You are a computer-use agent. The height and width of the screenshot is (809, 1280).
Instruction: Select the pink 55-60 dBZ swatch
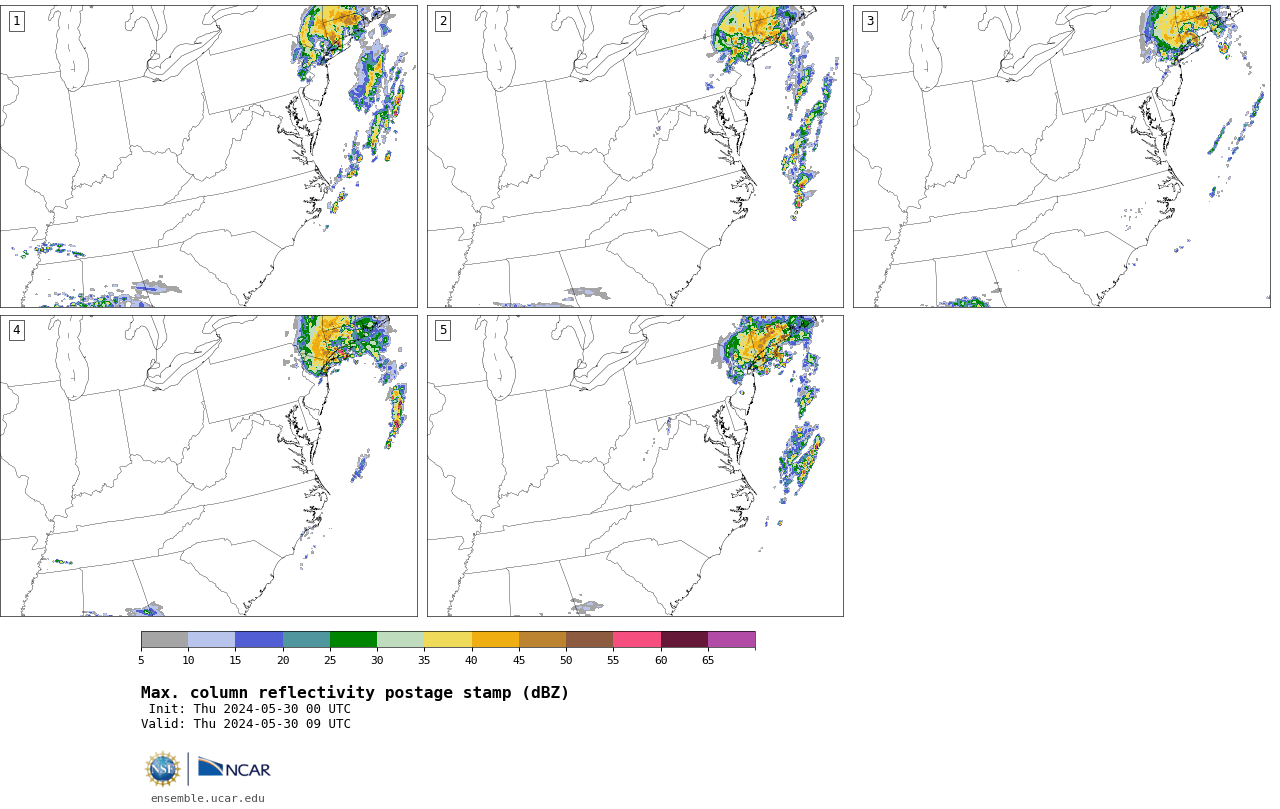[637, 640]
